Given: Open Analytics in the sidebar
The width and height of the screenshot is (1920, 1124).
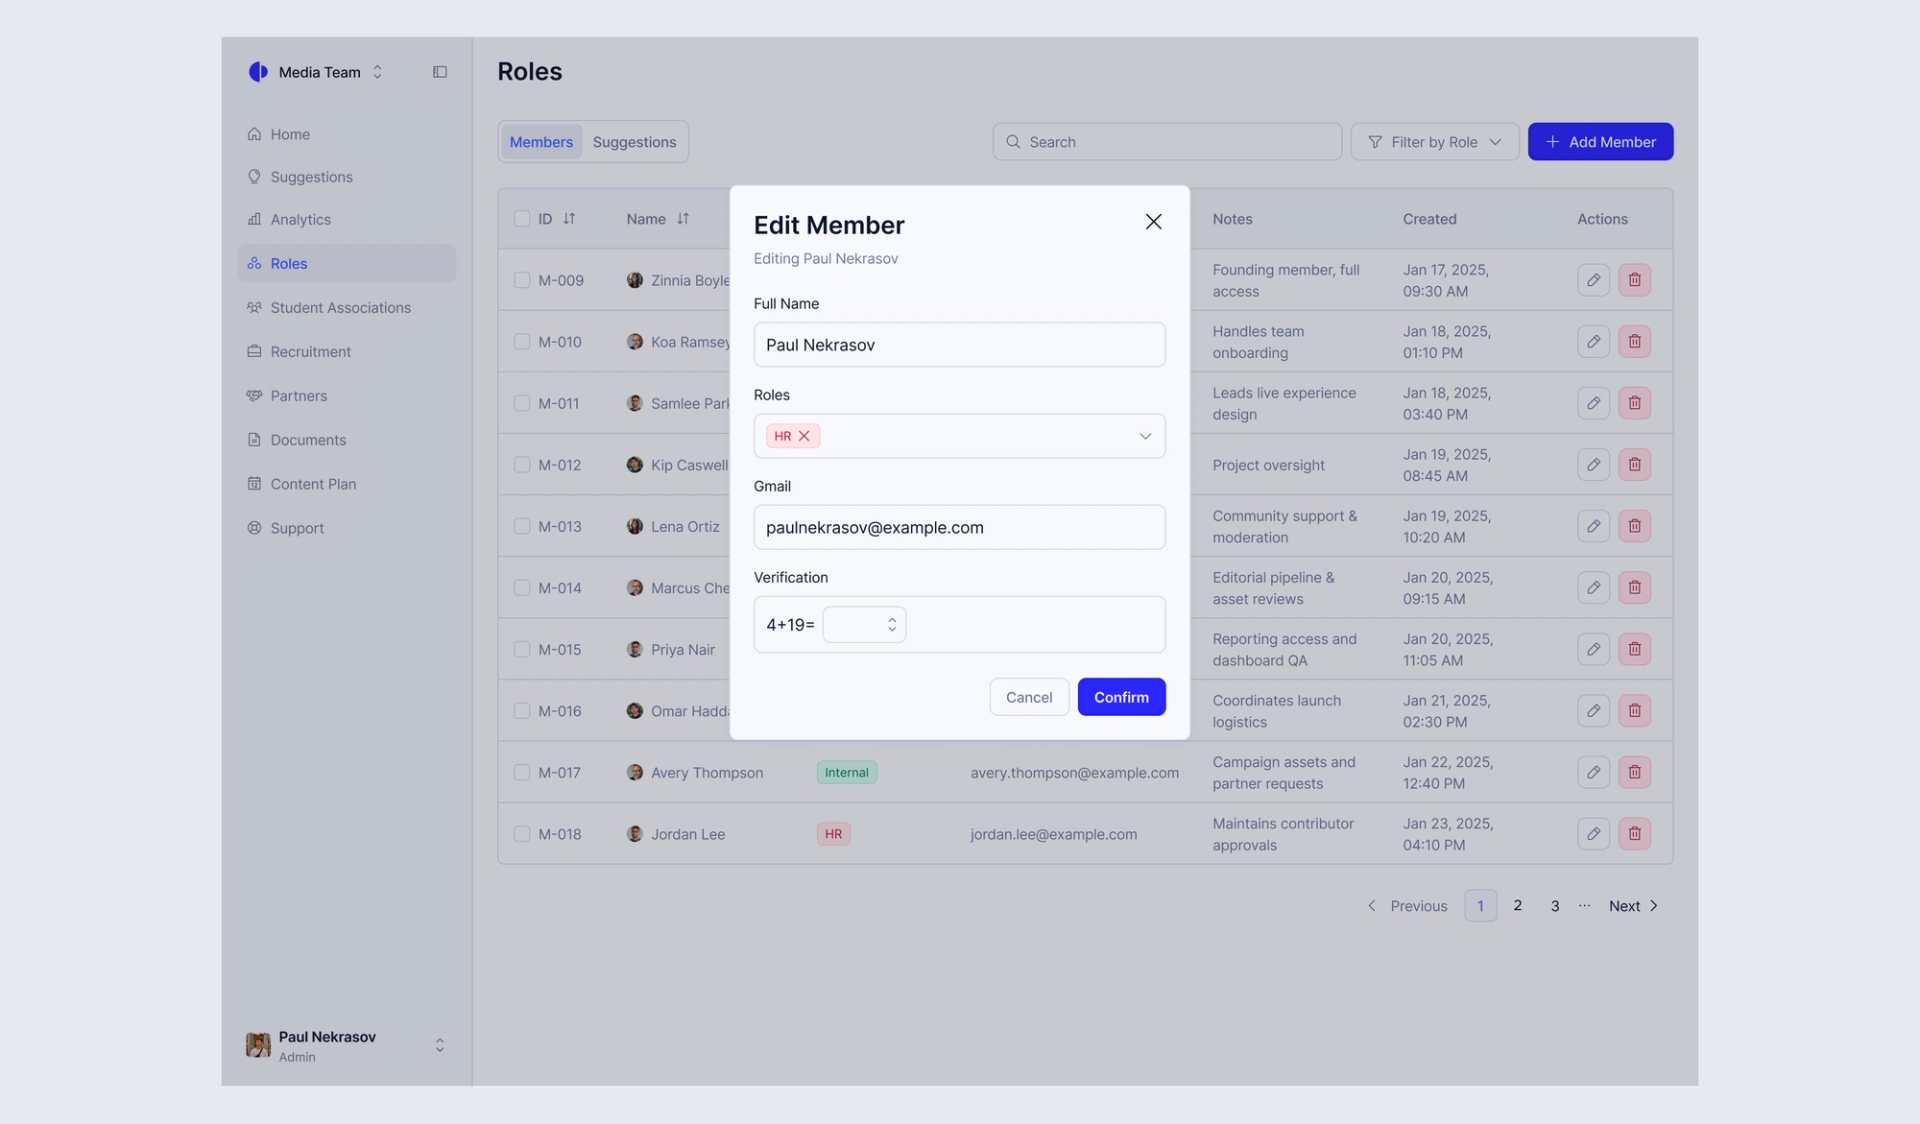Looking at the screenshot, I should (x=346, y=220).
